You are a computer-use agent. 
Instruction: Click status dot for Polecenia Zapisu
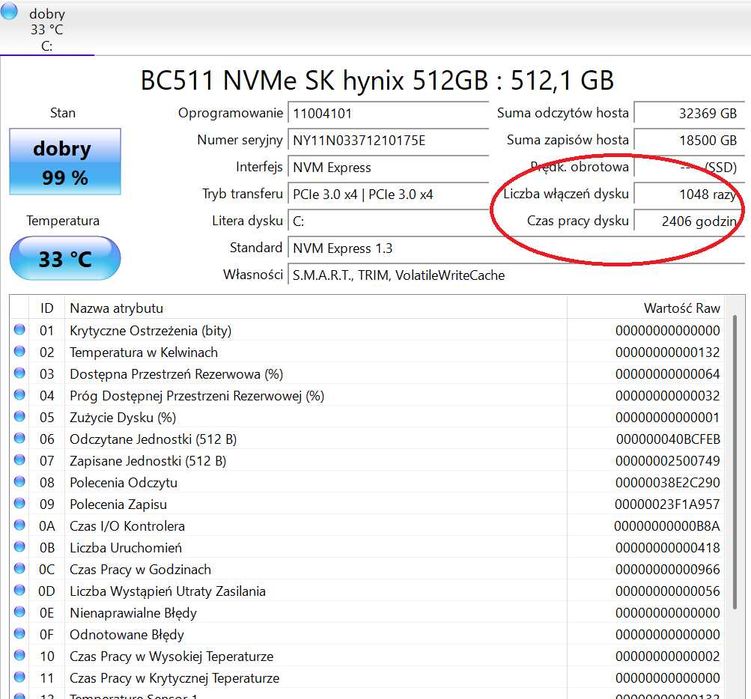[x=20, y=503]
